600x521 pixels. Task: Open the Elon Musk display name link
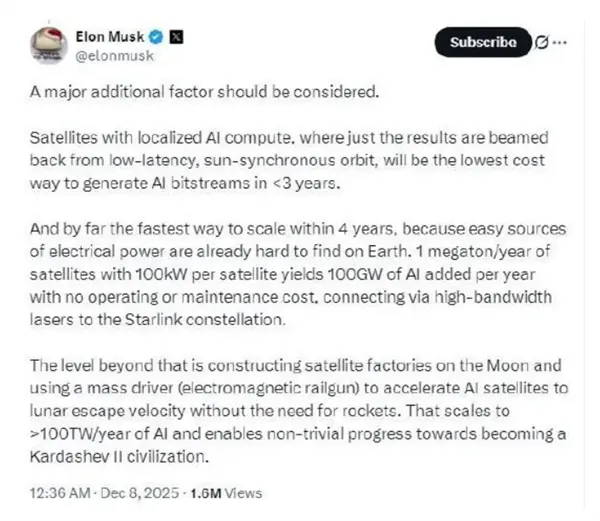point(110,36)
